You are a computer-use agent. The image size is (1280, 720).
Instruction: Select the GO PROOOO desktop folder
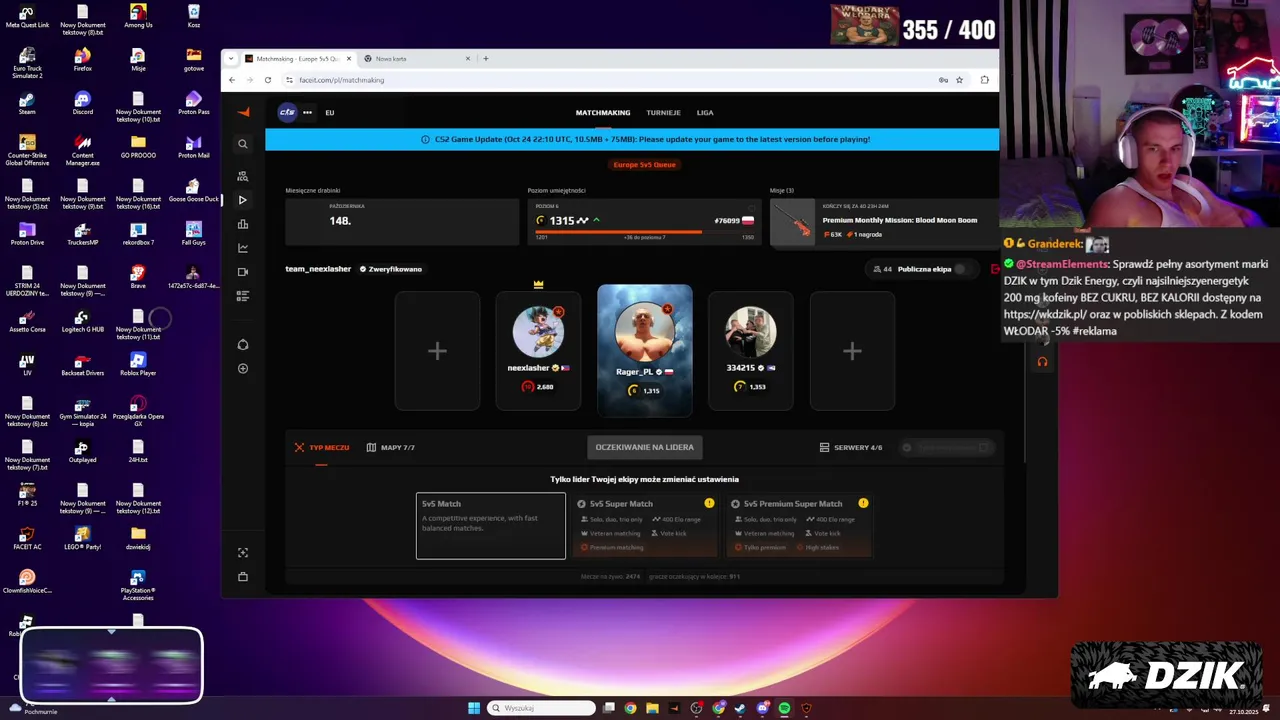click(138, 147)
